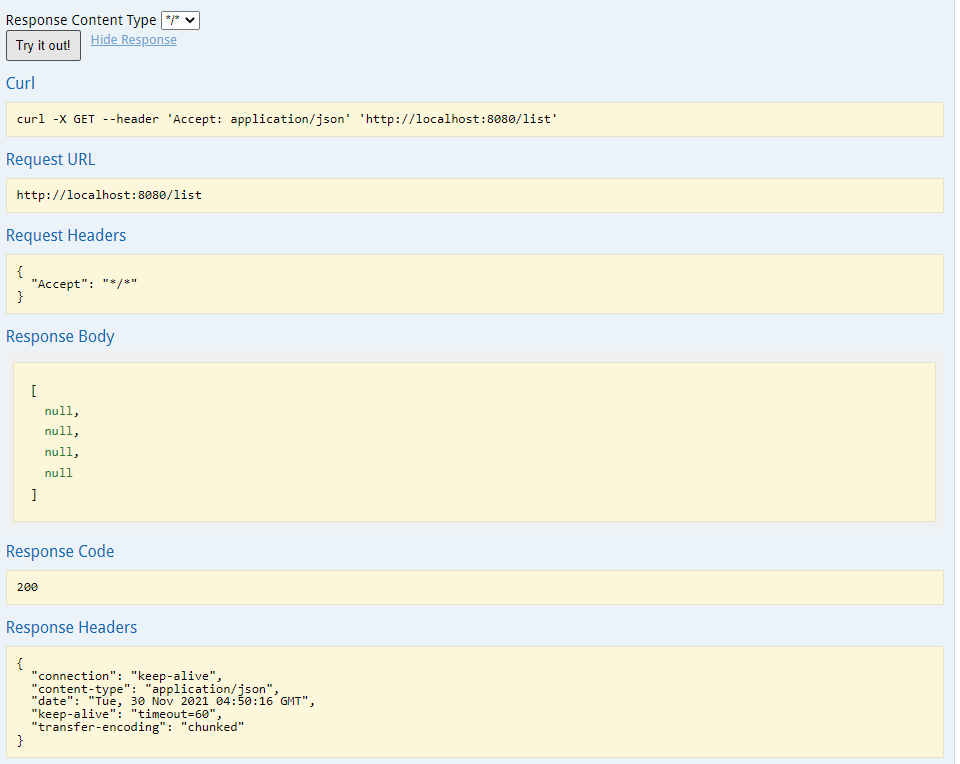
Task: Click the "content-type": "application/json" line
Action: click(155, 689)
